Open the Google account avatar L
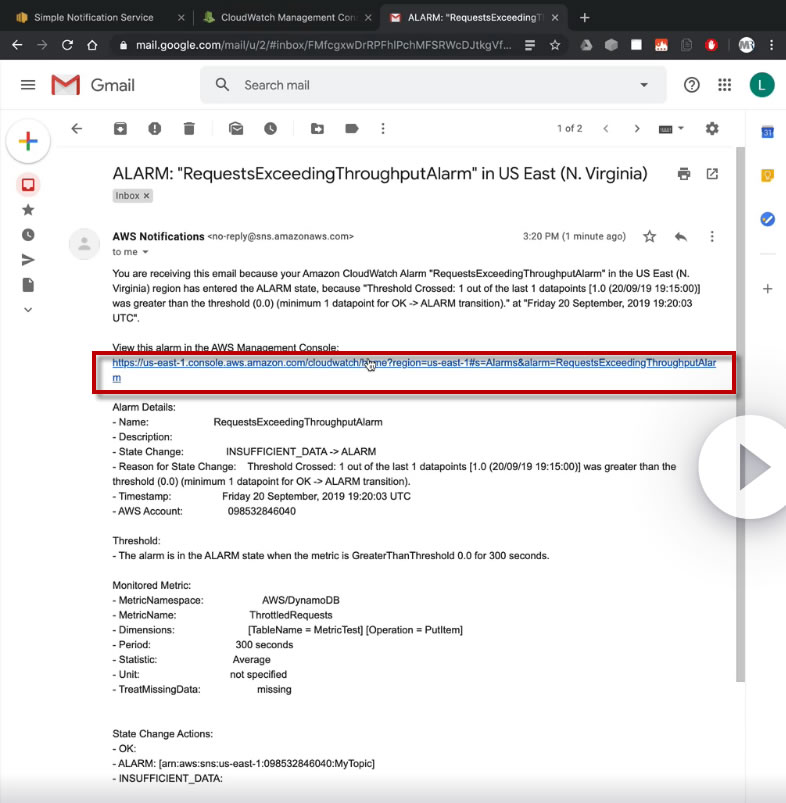786x803 pixels. click(762, 85)
